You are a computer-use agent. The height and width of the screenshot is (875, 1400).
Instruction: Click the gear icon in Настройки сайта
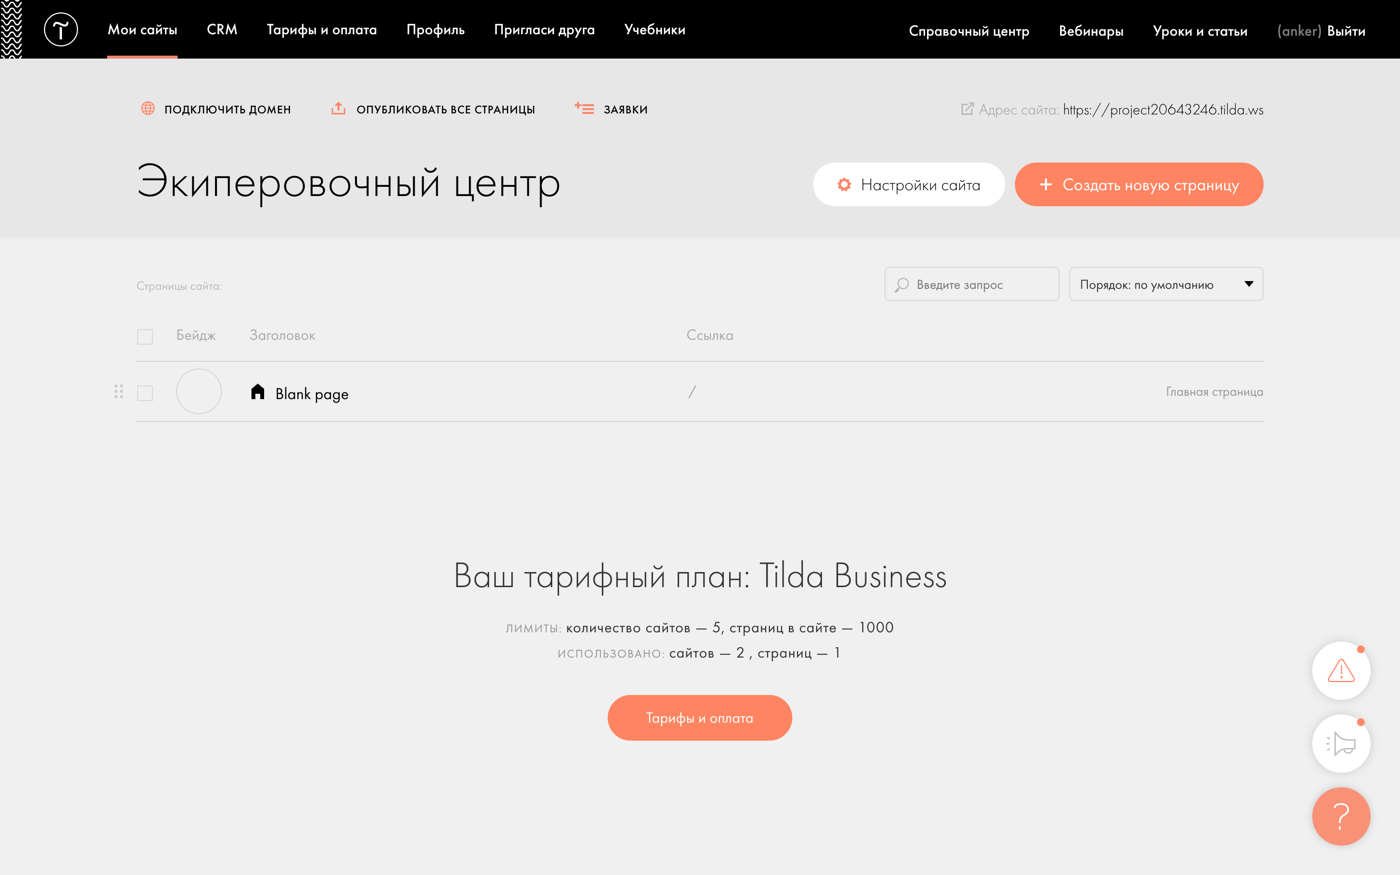click(x=844, y=185)
